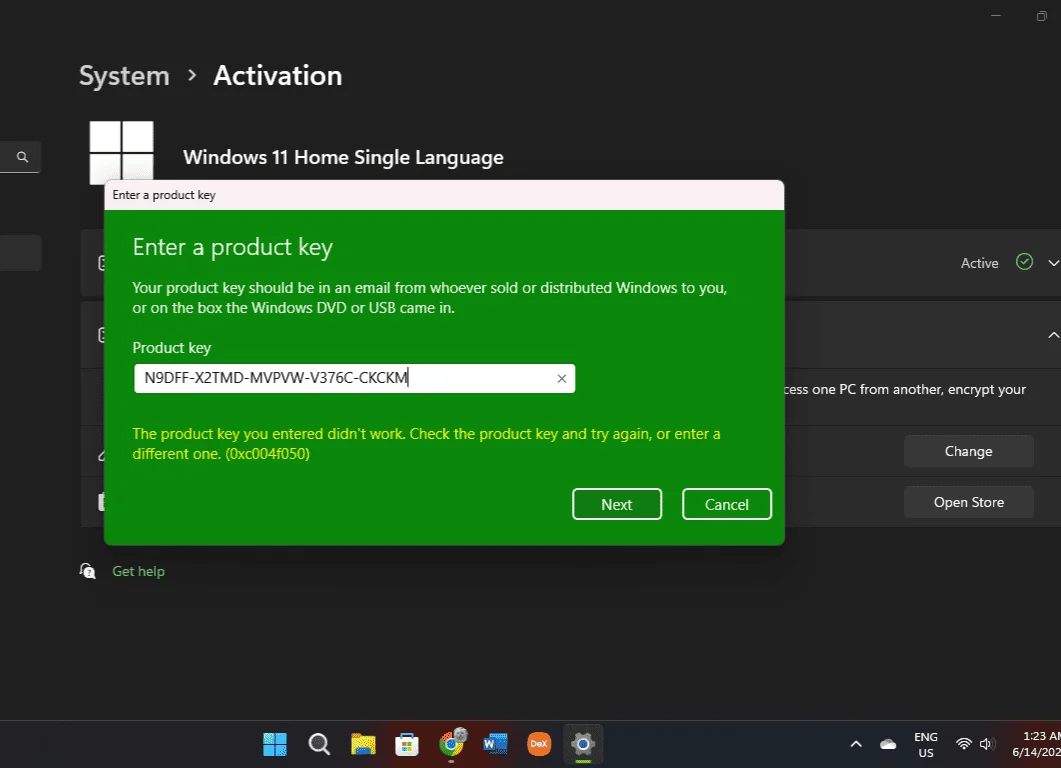Open the Windows Start menu

coord(275,744)
